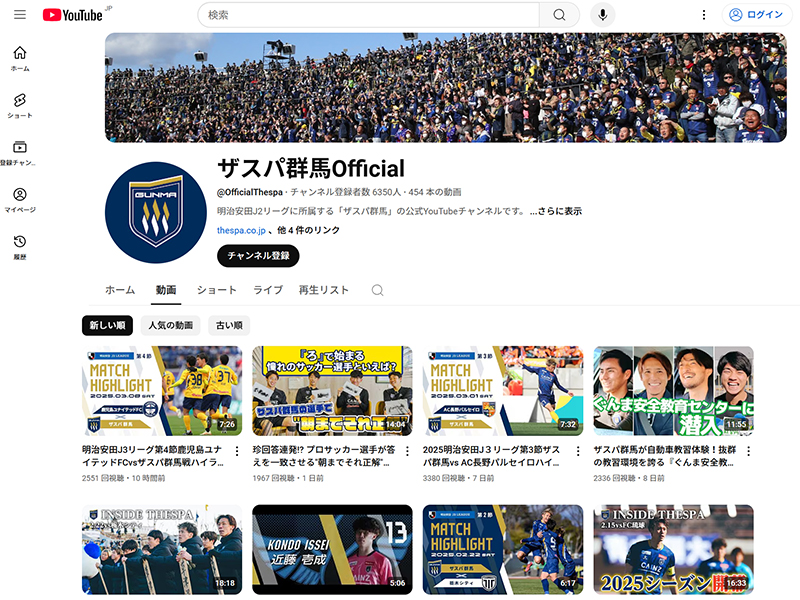The image size is (800, 600).
Task: Open options menu for 珍回答連発 video
Action: (x=407, y=451)
